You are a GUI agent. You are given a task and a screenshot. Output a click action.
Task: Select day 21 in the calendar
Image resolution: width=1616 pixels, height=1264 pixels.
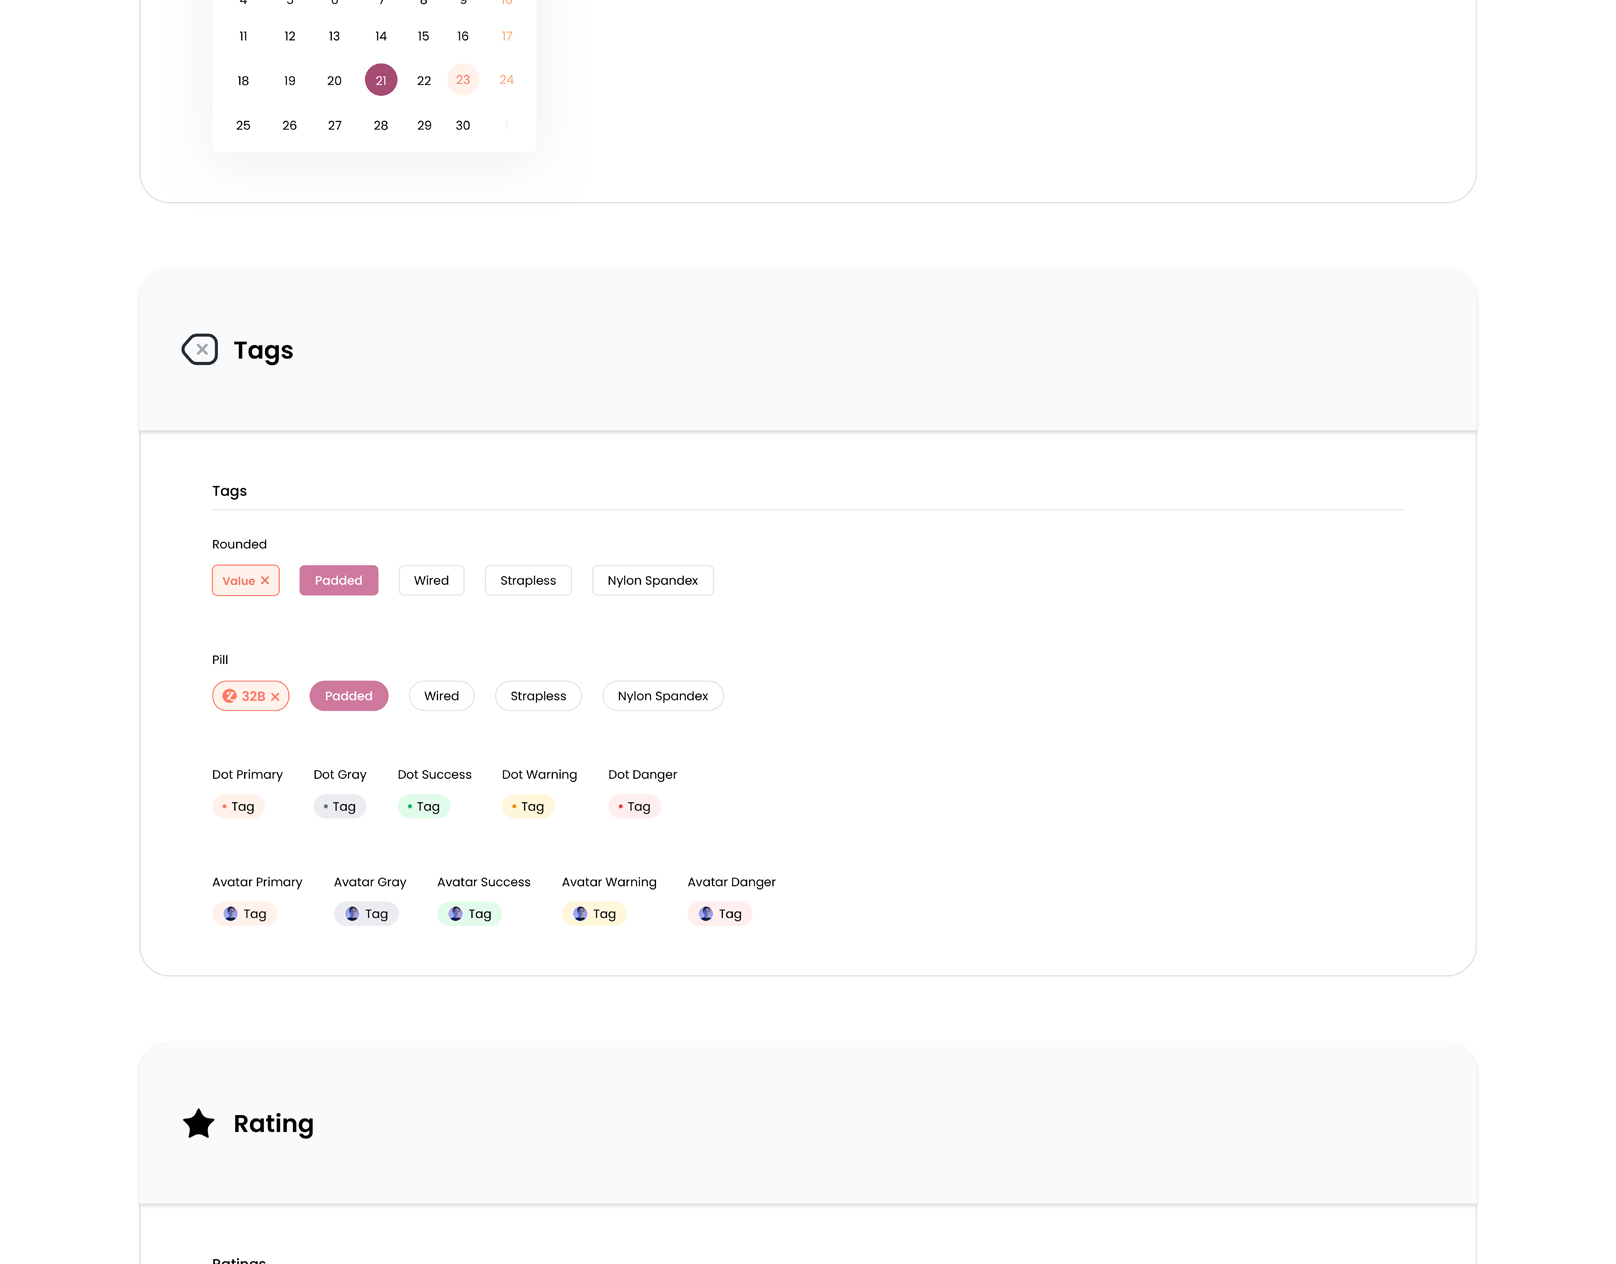click(381, 80)
